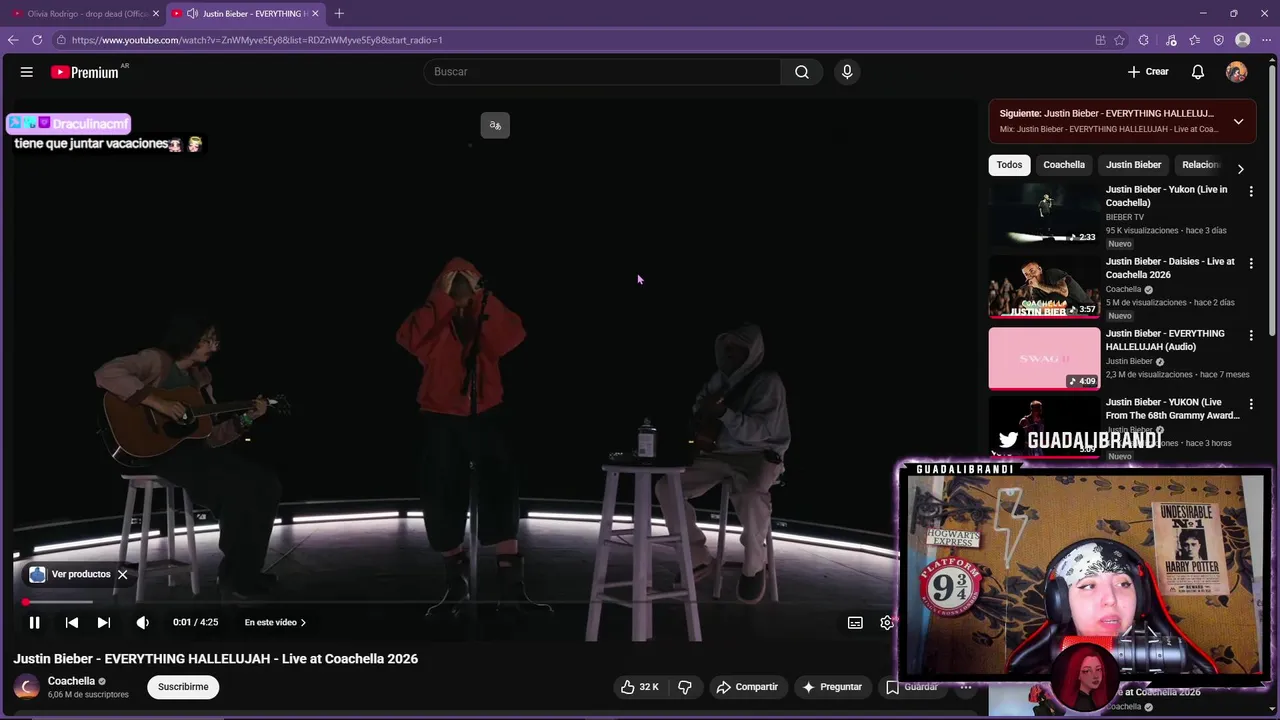Open the new tab plus button
This screenshot has width=1280, height=720.
[x=339, y=13]
